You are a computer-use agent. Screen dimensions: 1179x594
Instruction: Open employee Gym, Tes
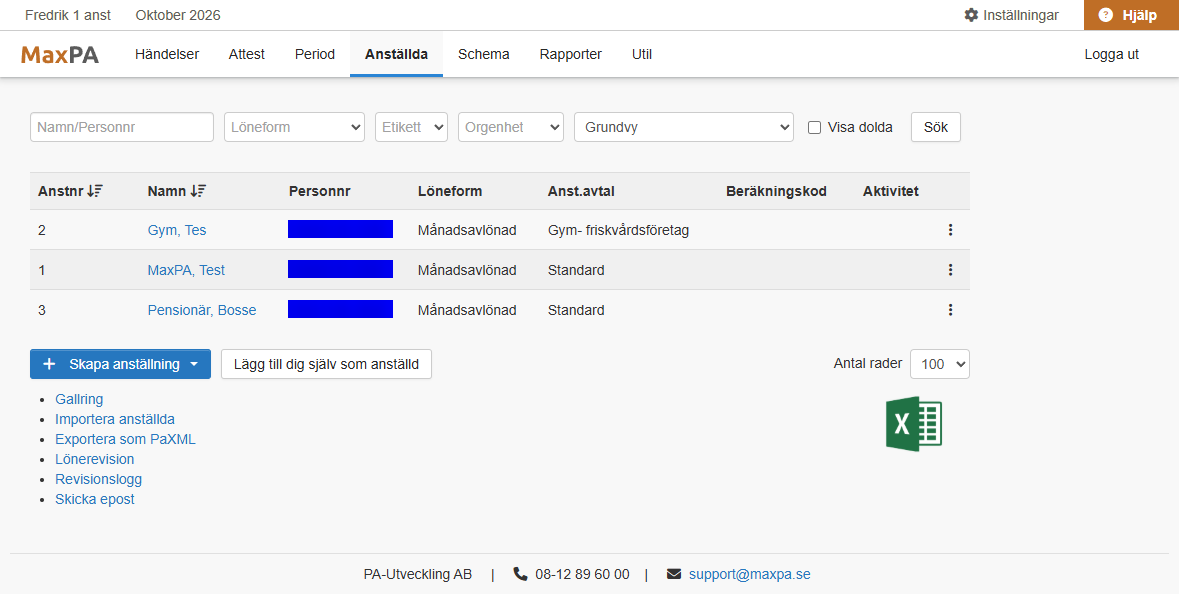tap(177, 230)
